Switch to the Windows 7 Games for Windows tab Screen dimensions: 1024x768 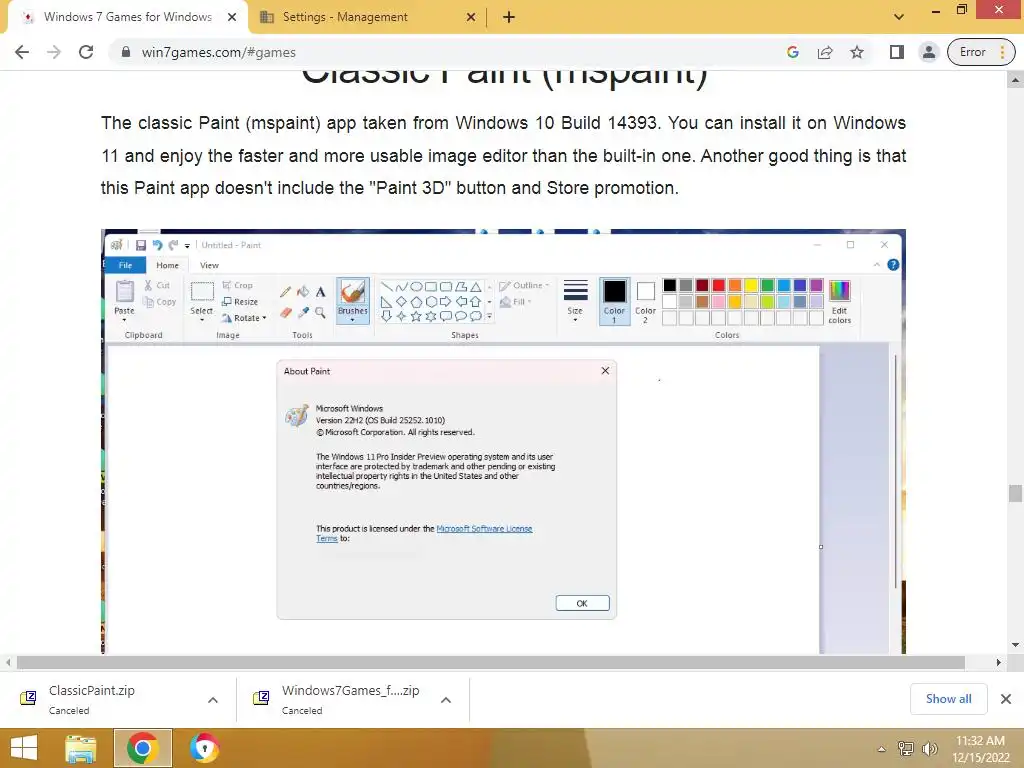[x=128, y=17]
